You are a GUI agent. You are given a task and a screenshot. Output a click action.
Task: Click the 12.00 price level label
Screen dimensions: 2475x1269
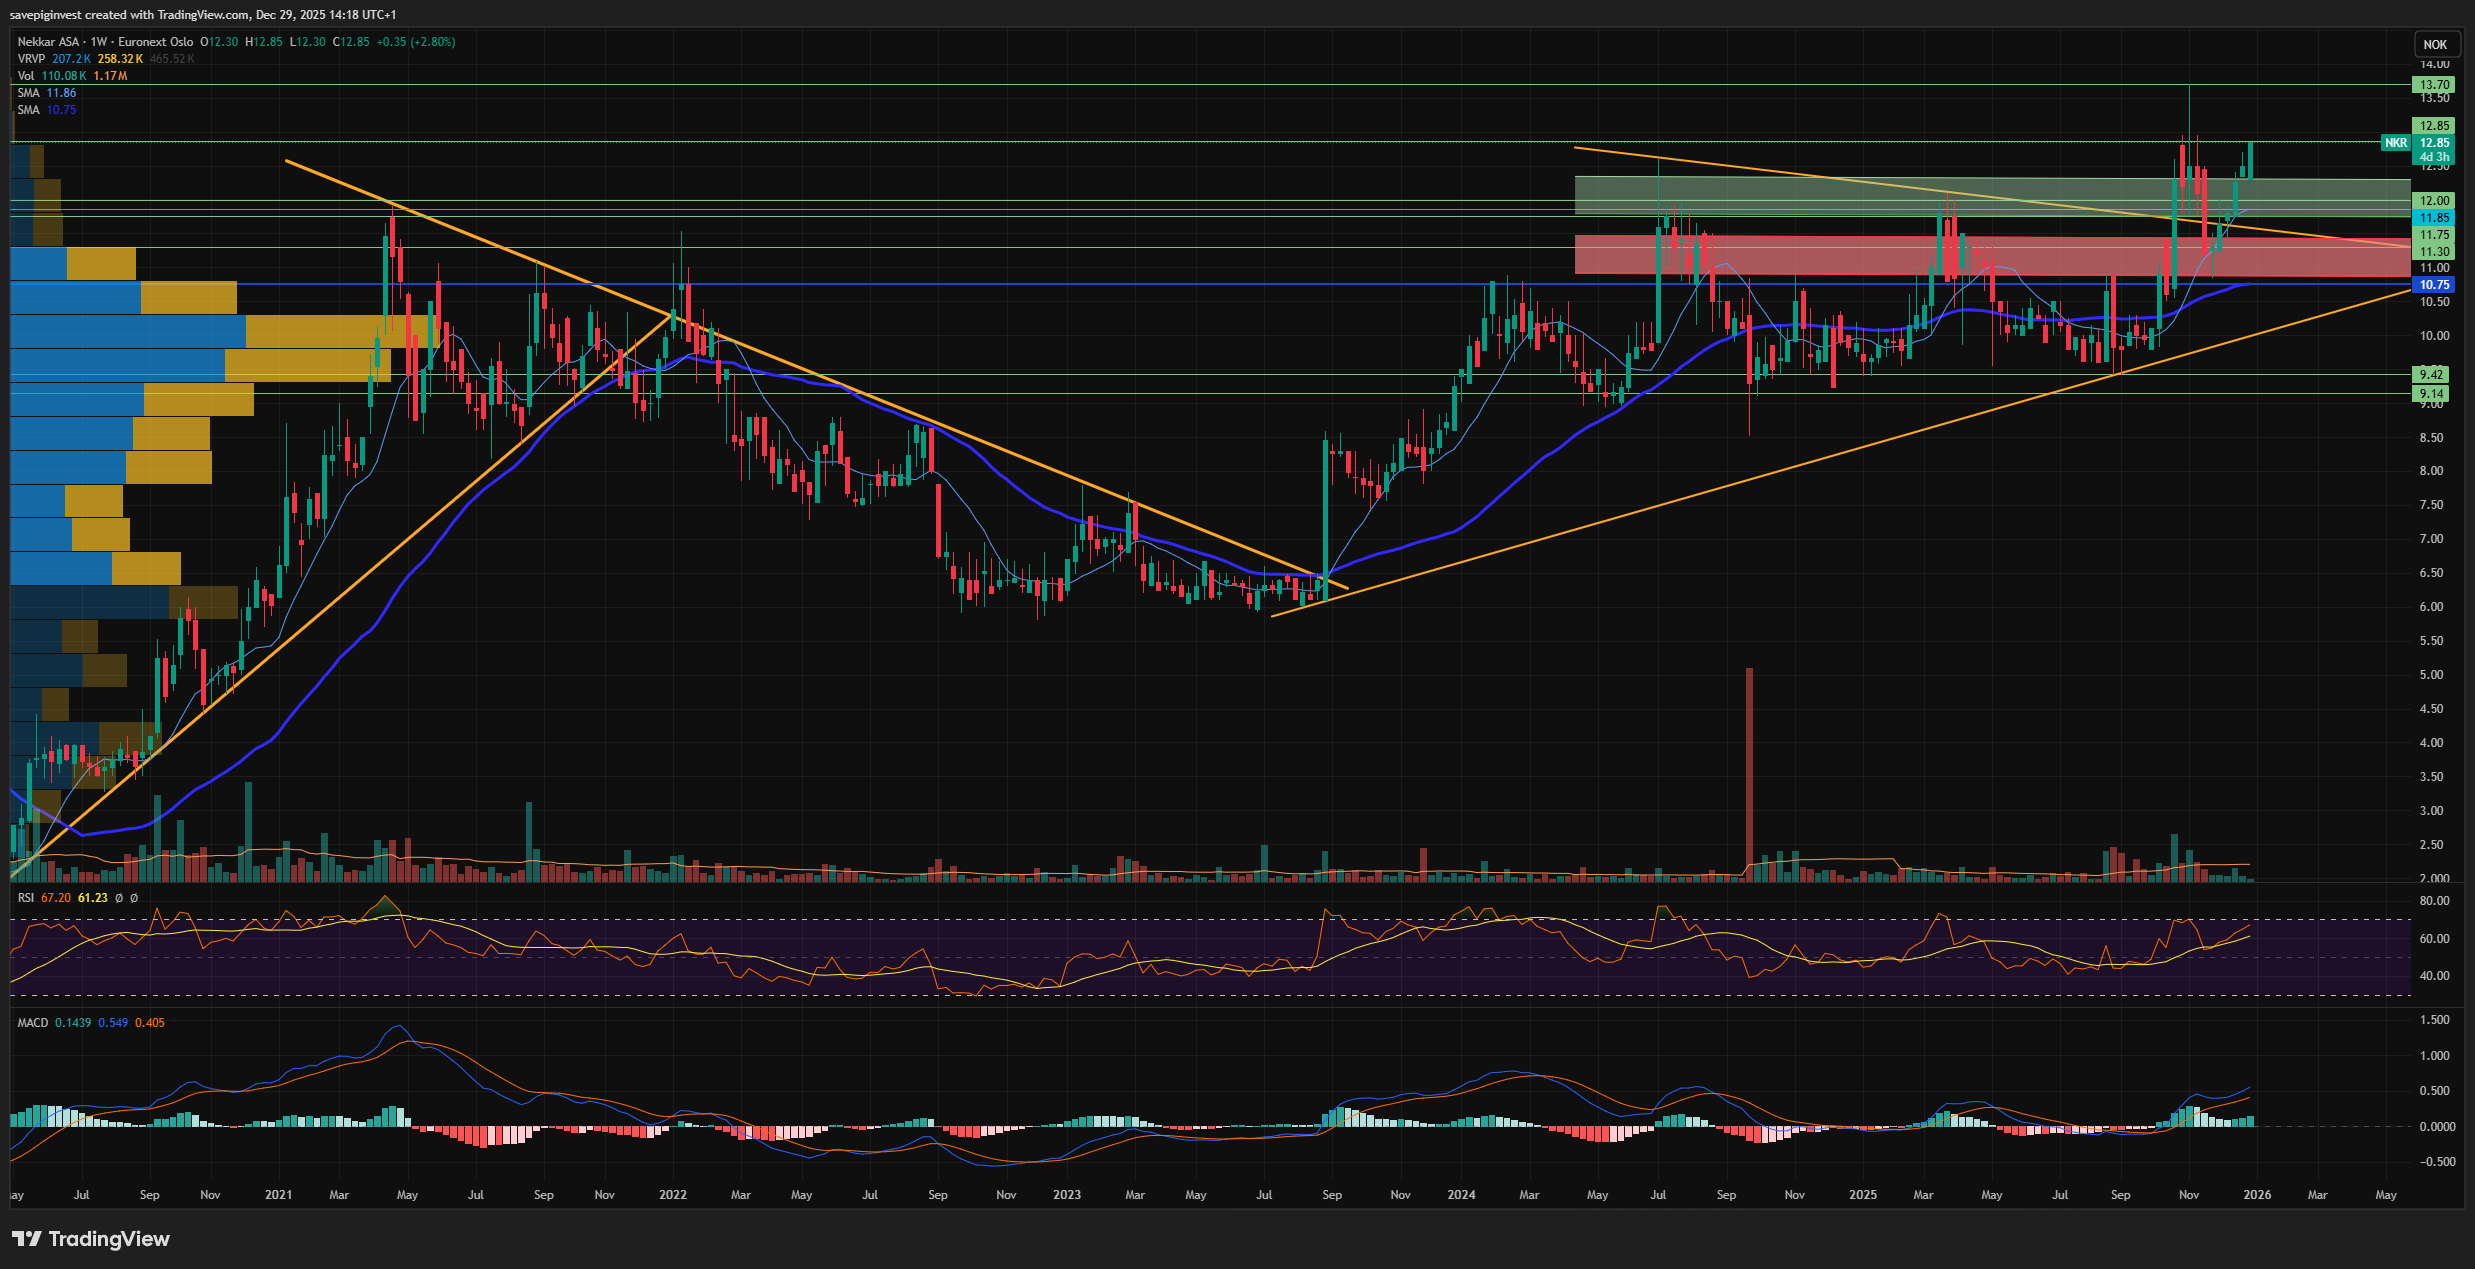(x=2434, y=201)
